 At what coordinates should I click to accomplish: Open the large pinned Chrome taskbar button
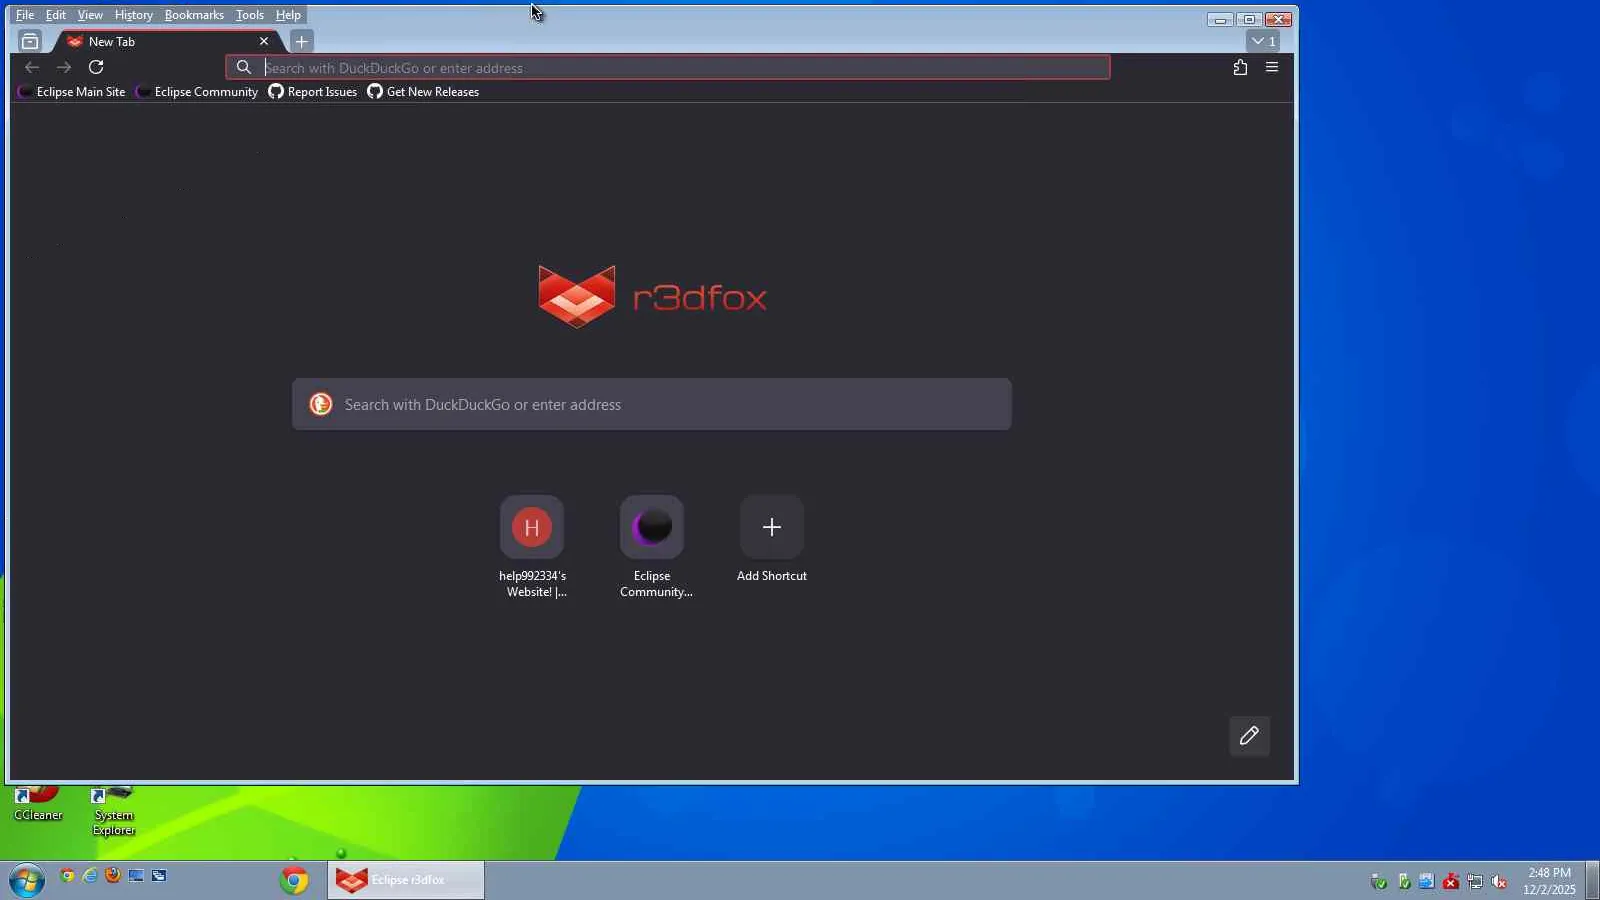pos(294,880)
